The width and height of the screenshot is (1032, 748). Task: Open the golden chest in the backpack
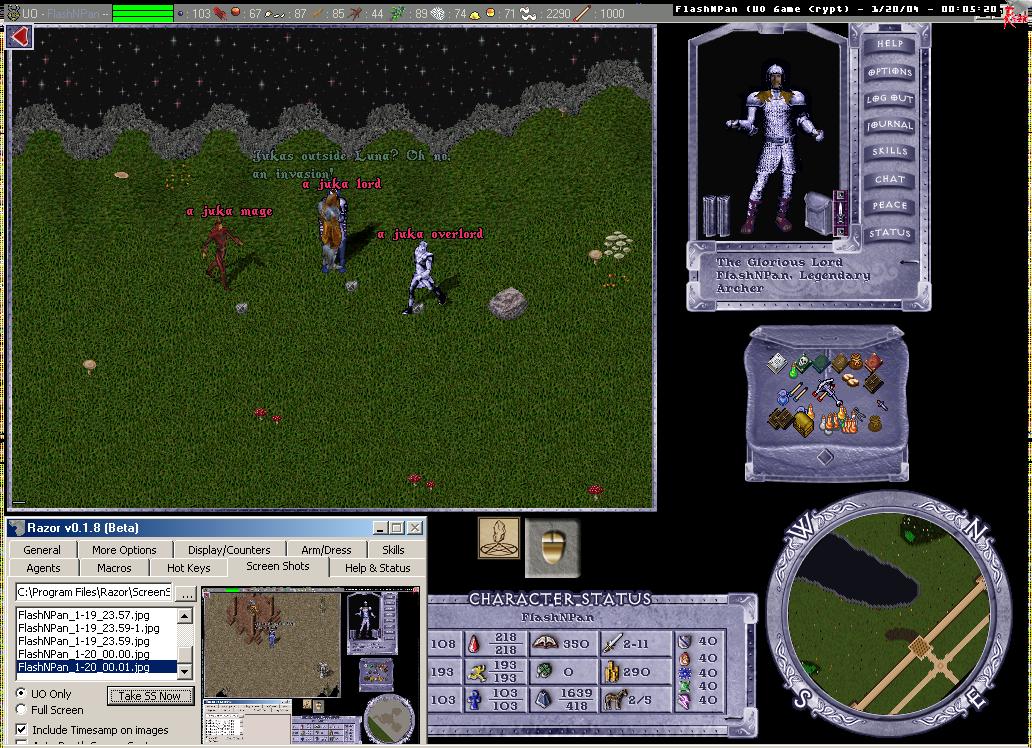click(x=804, y=423)
